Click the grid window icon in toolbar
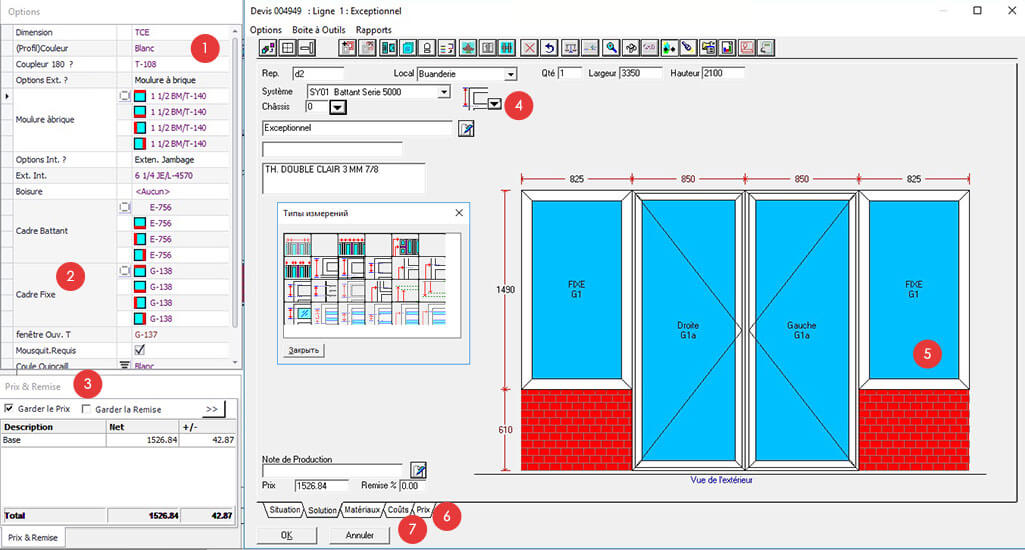The height and width of the screenshot is (550, 1025). [288, 47]
